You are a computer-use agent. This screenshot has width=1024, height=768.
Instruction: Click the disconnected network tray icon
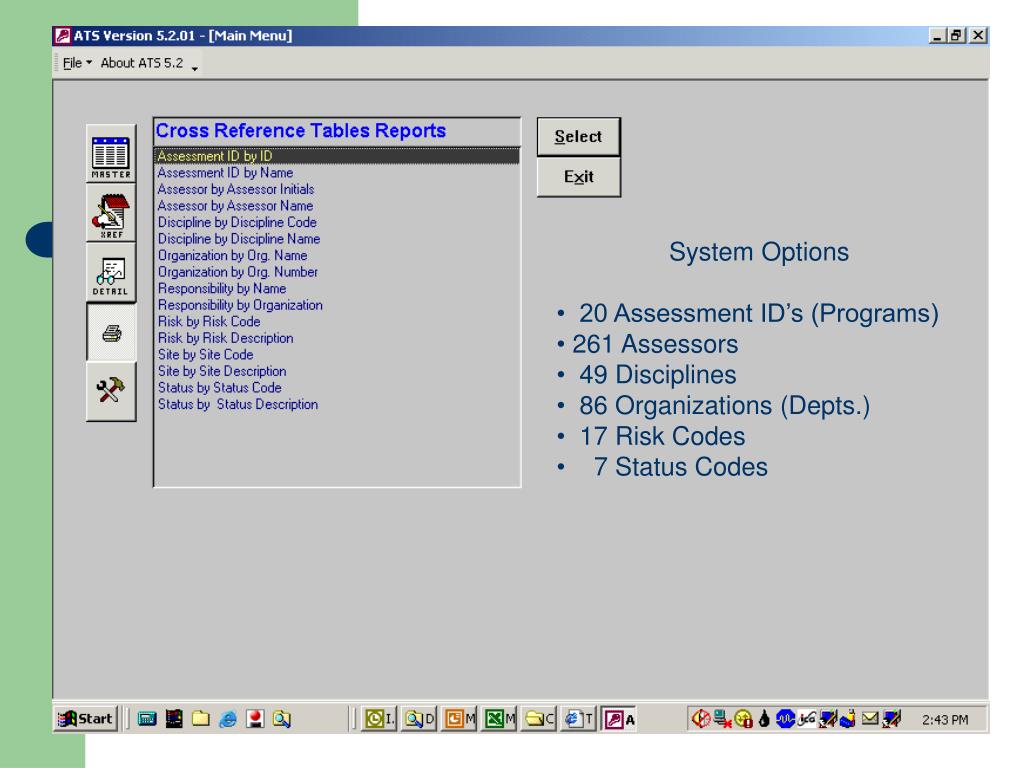click(722, 719)
